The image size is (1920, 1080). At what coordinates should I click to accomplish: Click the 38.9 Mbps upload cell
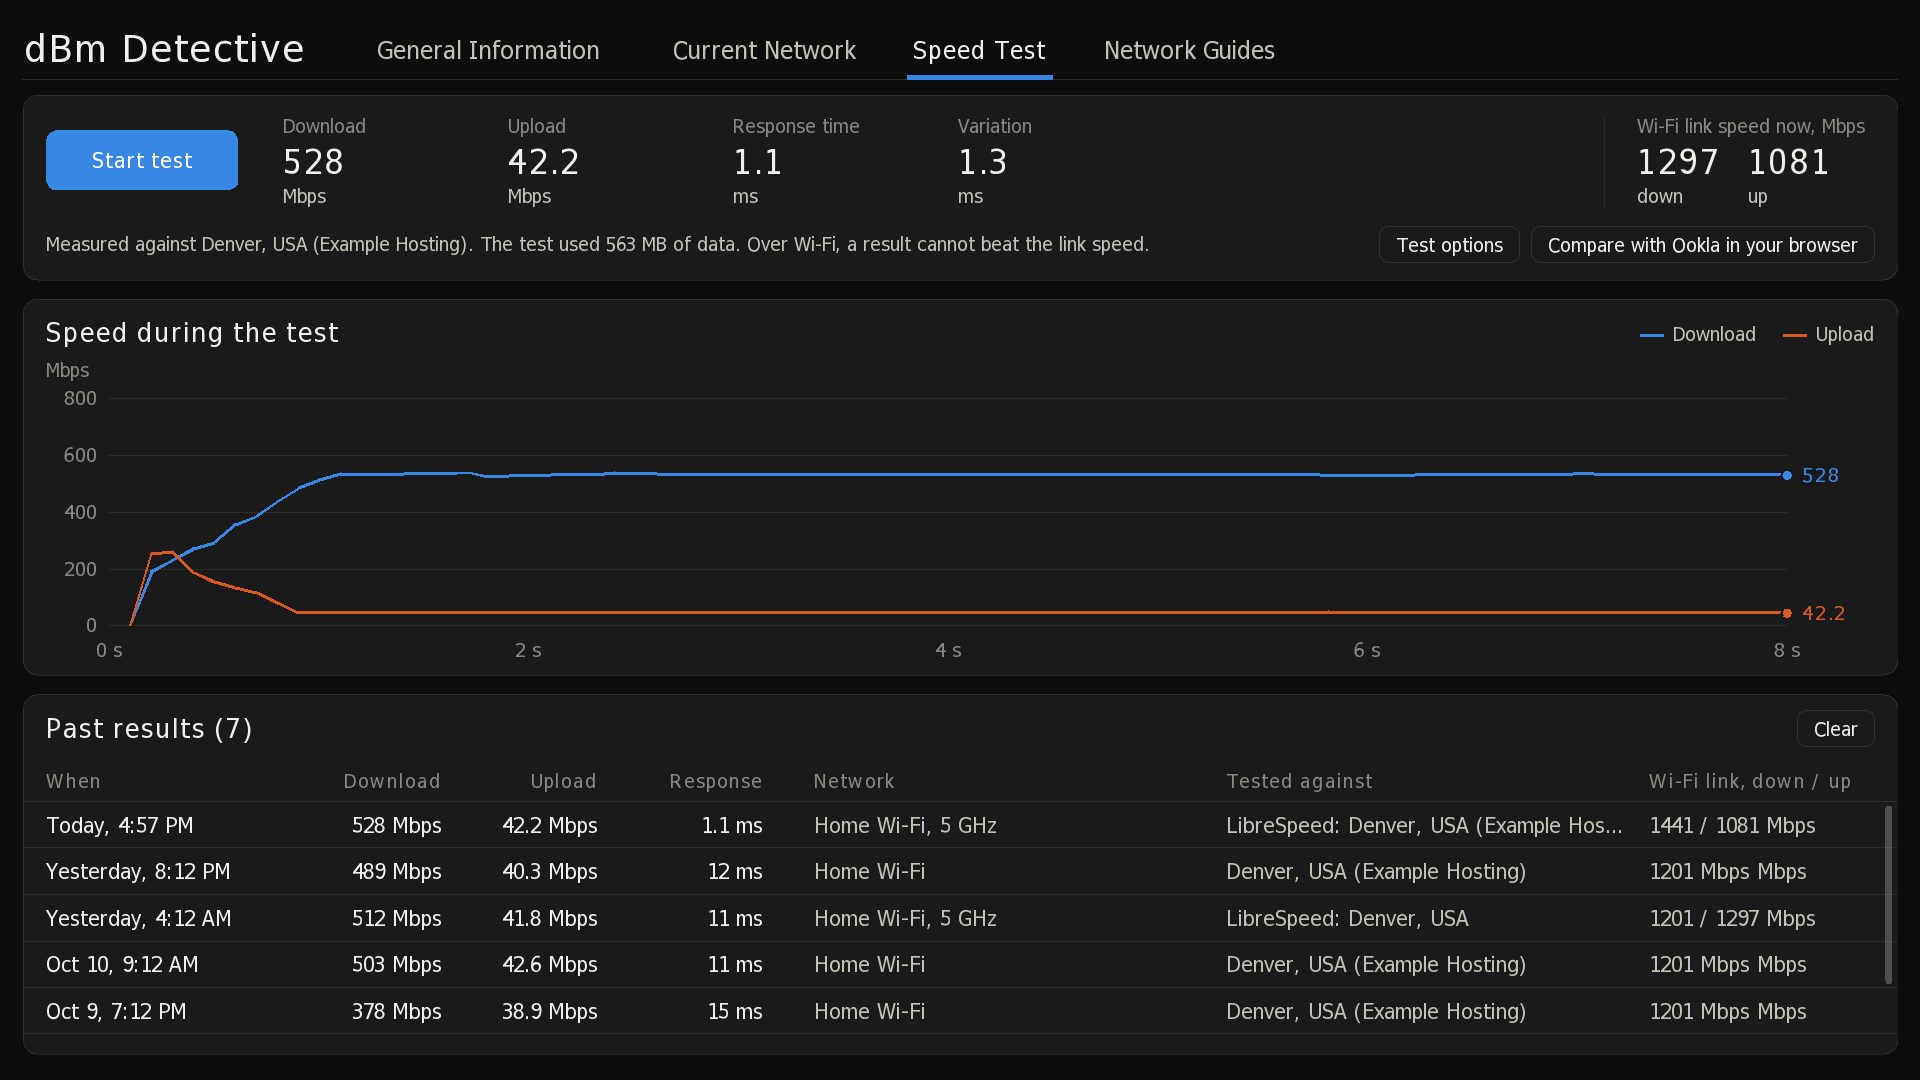549,1011
